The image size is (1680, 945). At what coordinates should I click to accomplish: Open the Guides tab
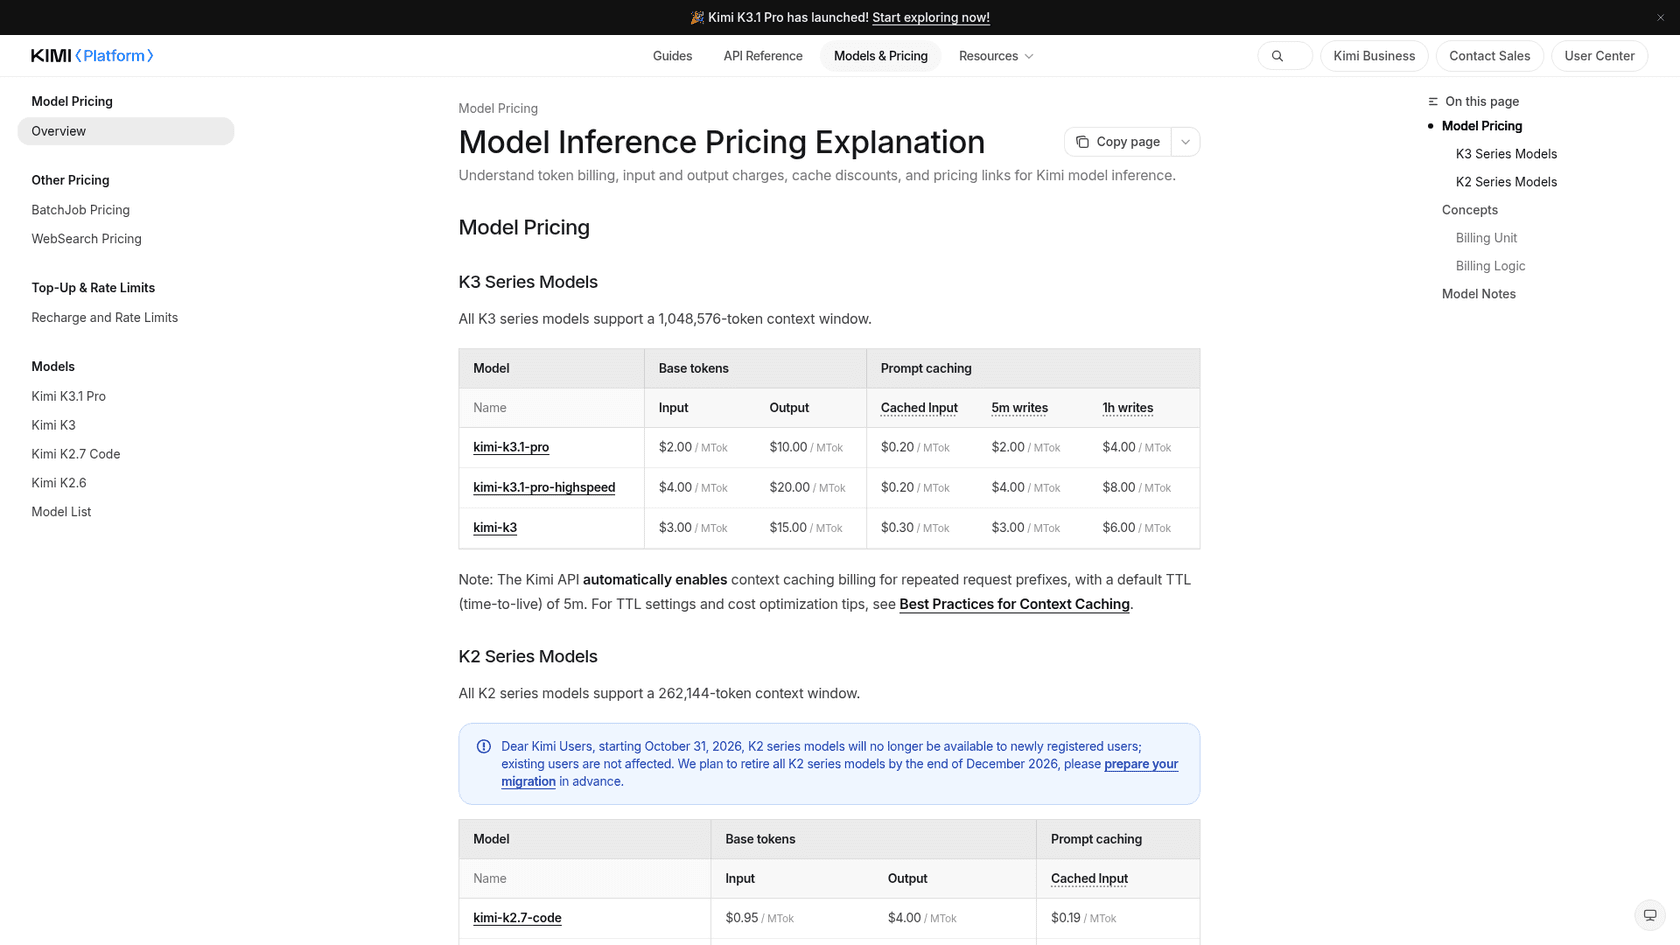point(672,56)
